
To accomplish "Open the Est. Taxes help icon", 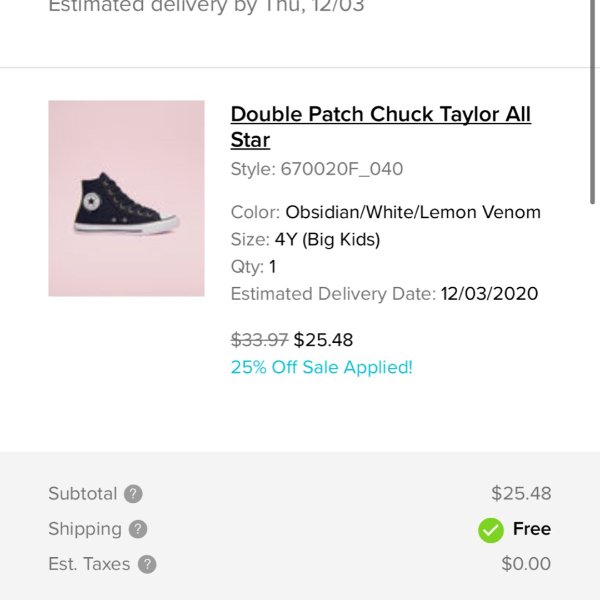I will (x=147, y=564).
